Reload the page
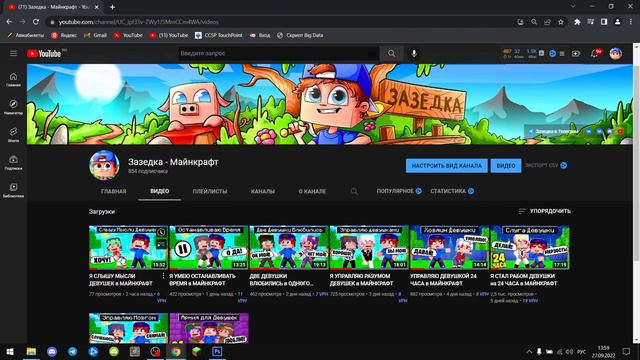Image resolution: width=640 pixels, height=360 pixels. [x=36, y=22]
